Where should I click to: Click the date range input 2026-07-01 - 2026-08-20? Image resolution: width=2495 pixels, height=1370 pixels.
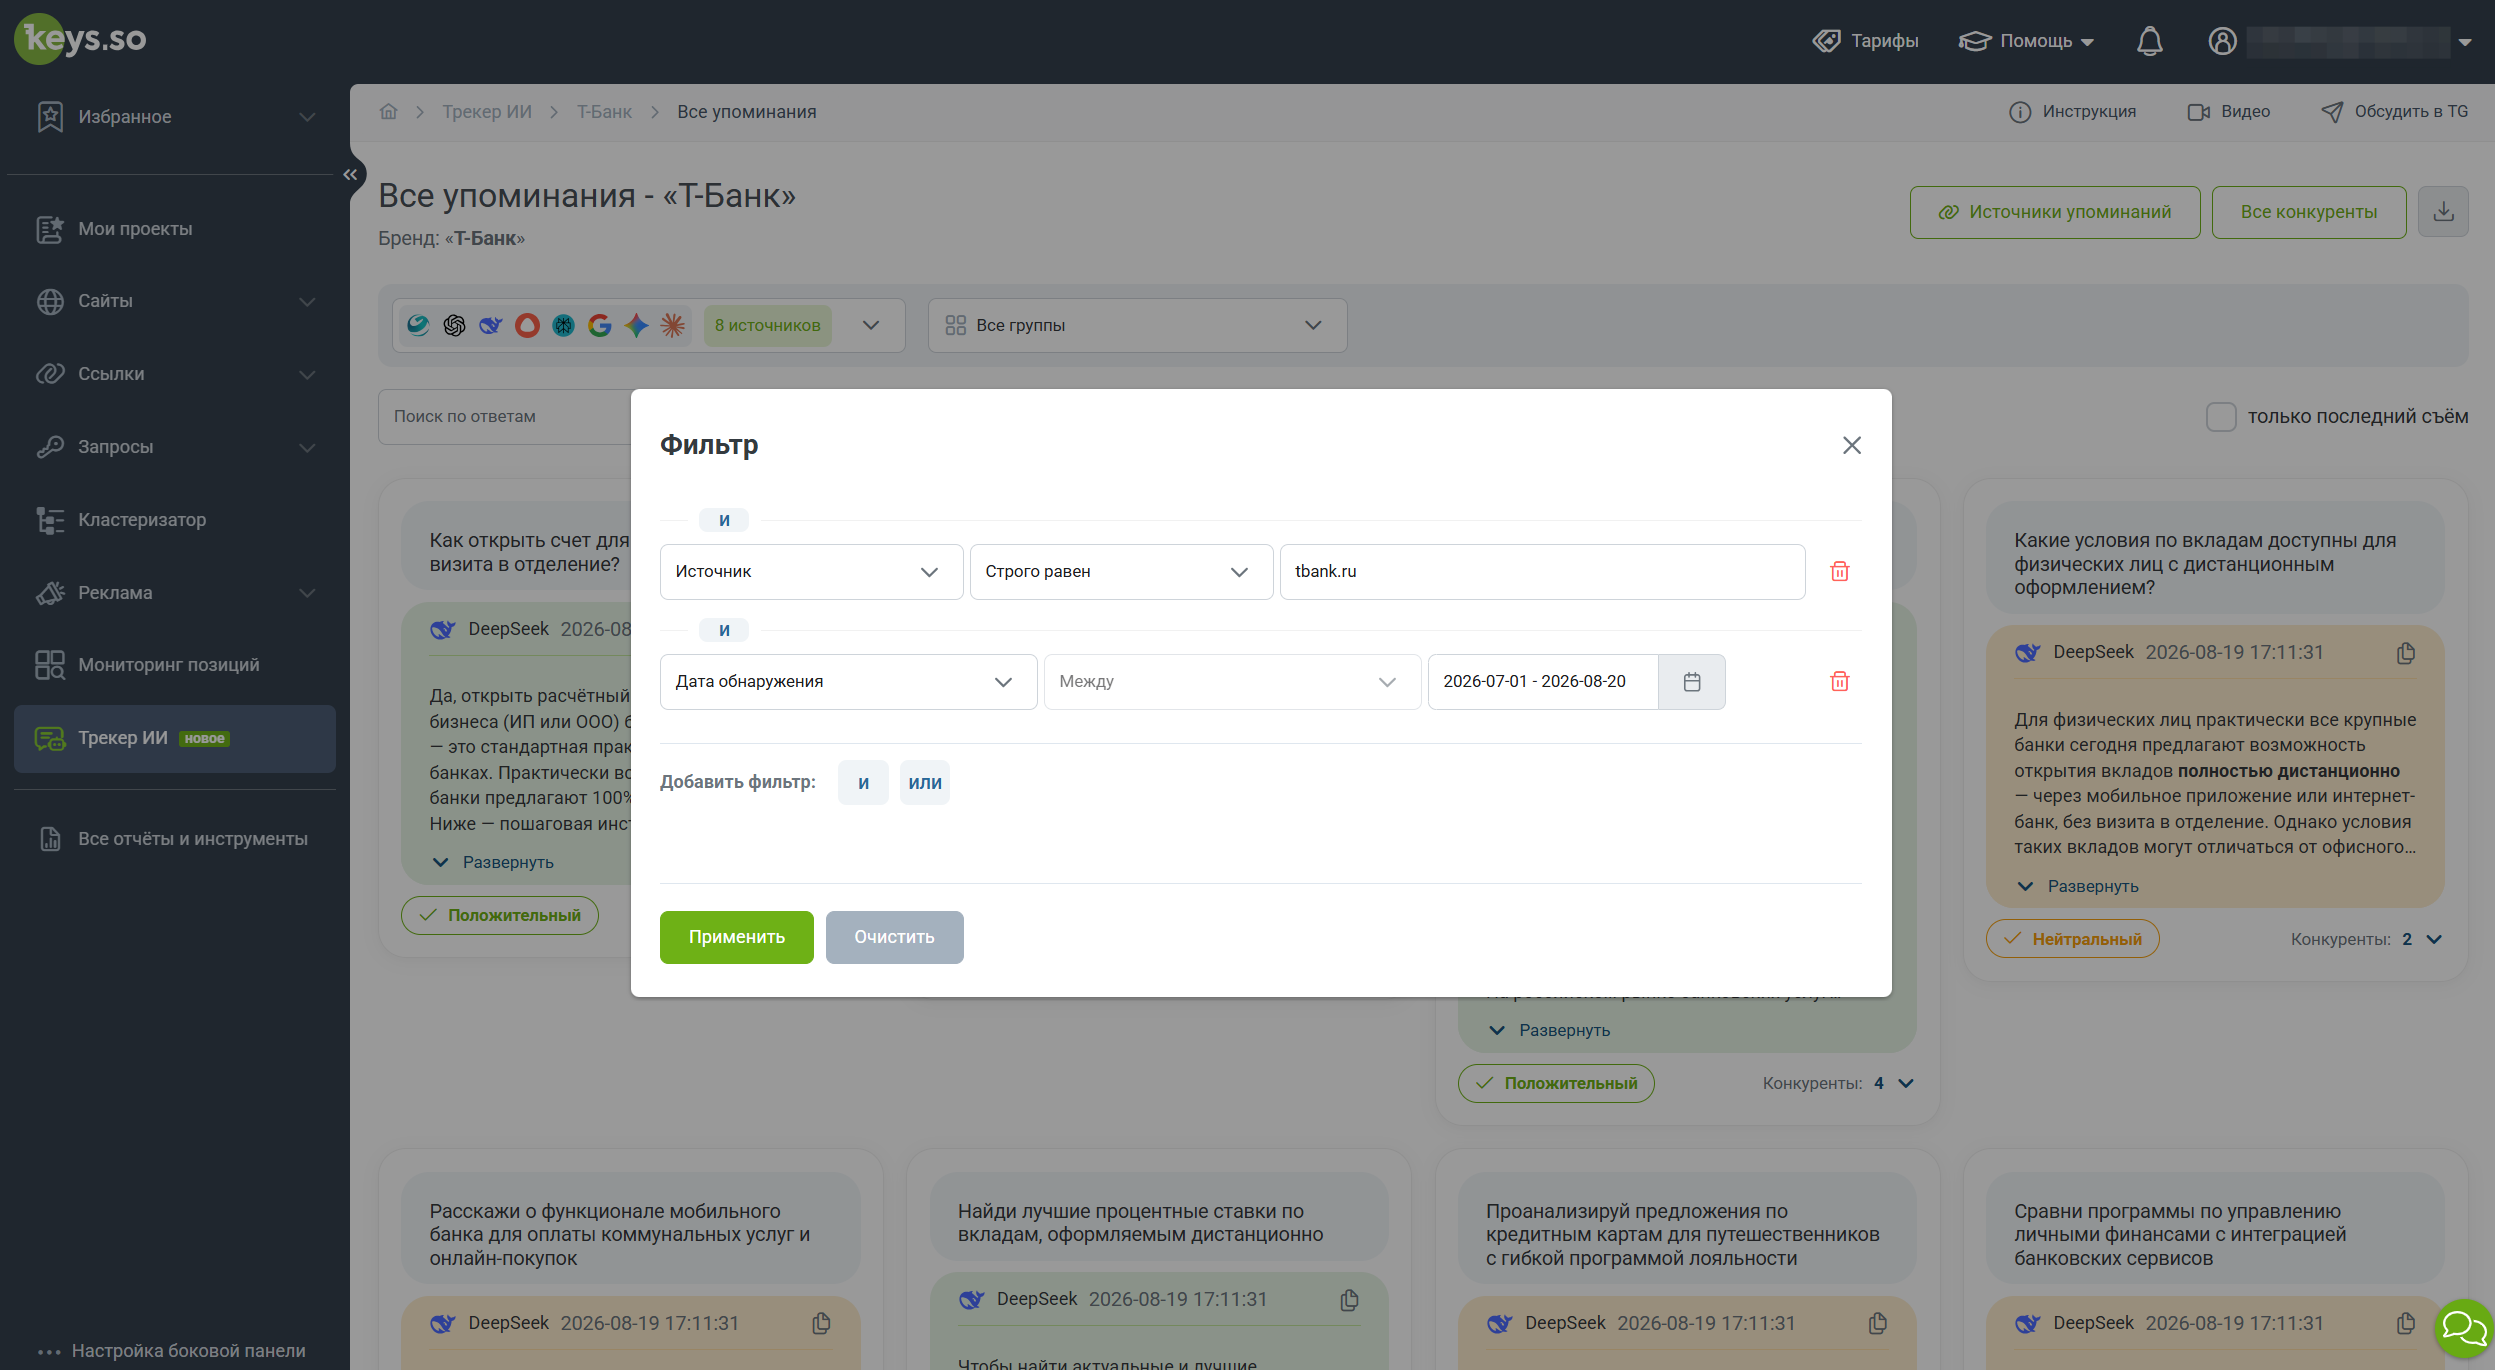[x=1543, y=682]
